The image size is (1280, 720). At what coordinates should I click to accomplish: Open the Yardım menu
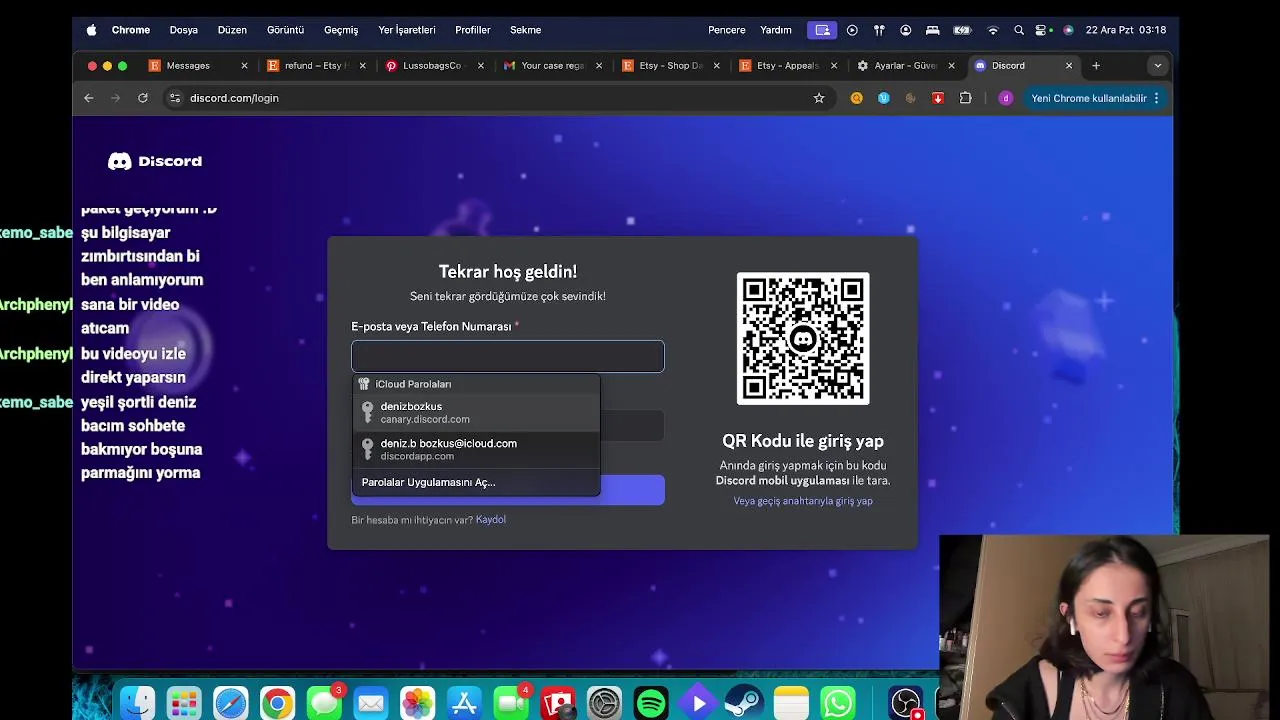pyautogui.click(x=776, y=30)
